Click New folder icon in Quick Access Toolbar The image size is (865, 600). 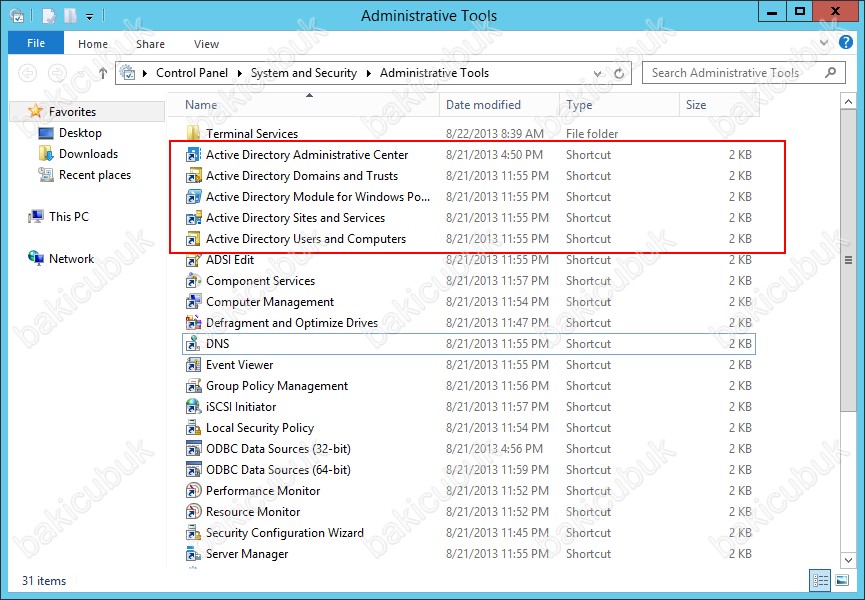(x=70, y=16)
